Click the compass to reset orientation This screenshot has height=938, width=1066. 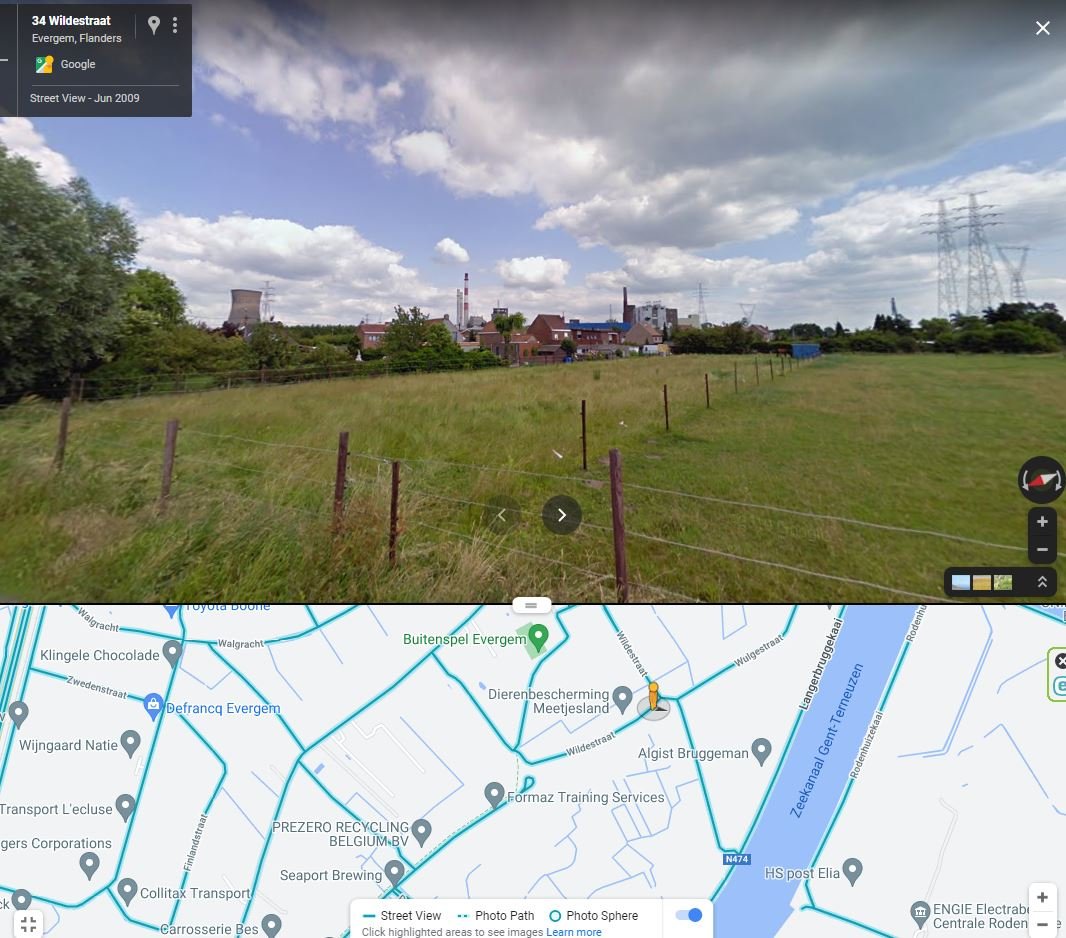coord(1042,480)
